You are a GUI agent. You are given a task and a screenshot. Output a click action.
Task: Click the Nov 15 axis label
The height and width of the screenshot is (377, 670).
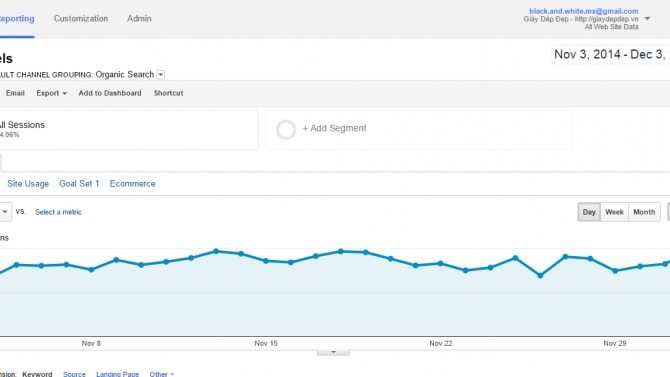(266, 343)
